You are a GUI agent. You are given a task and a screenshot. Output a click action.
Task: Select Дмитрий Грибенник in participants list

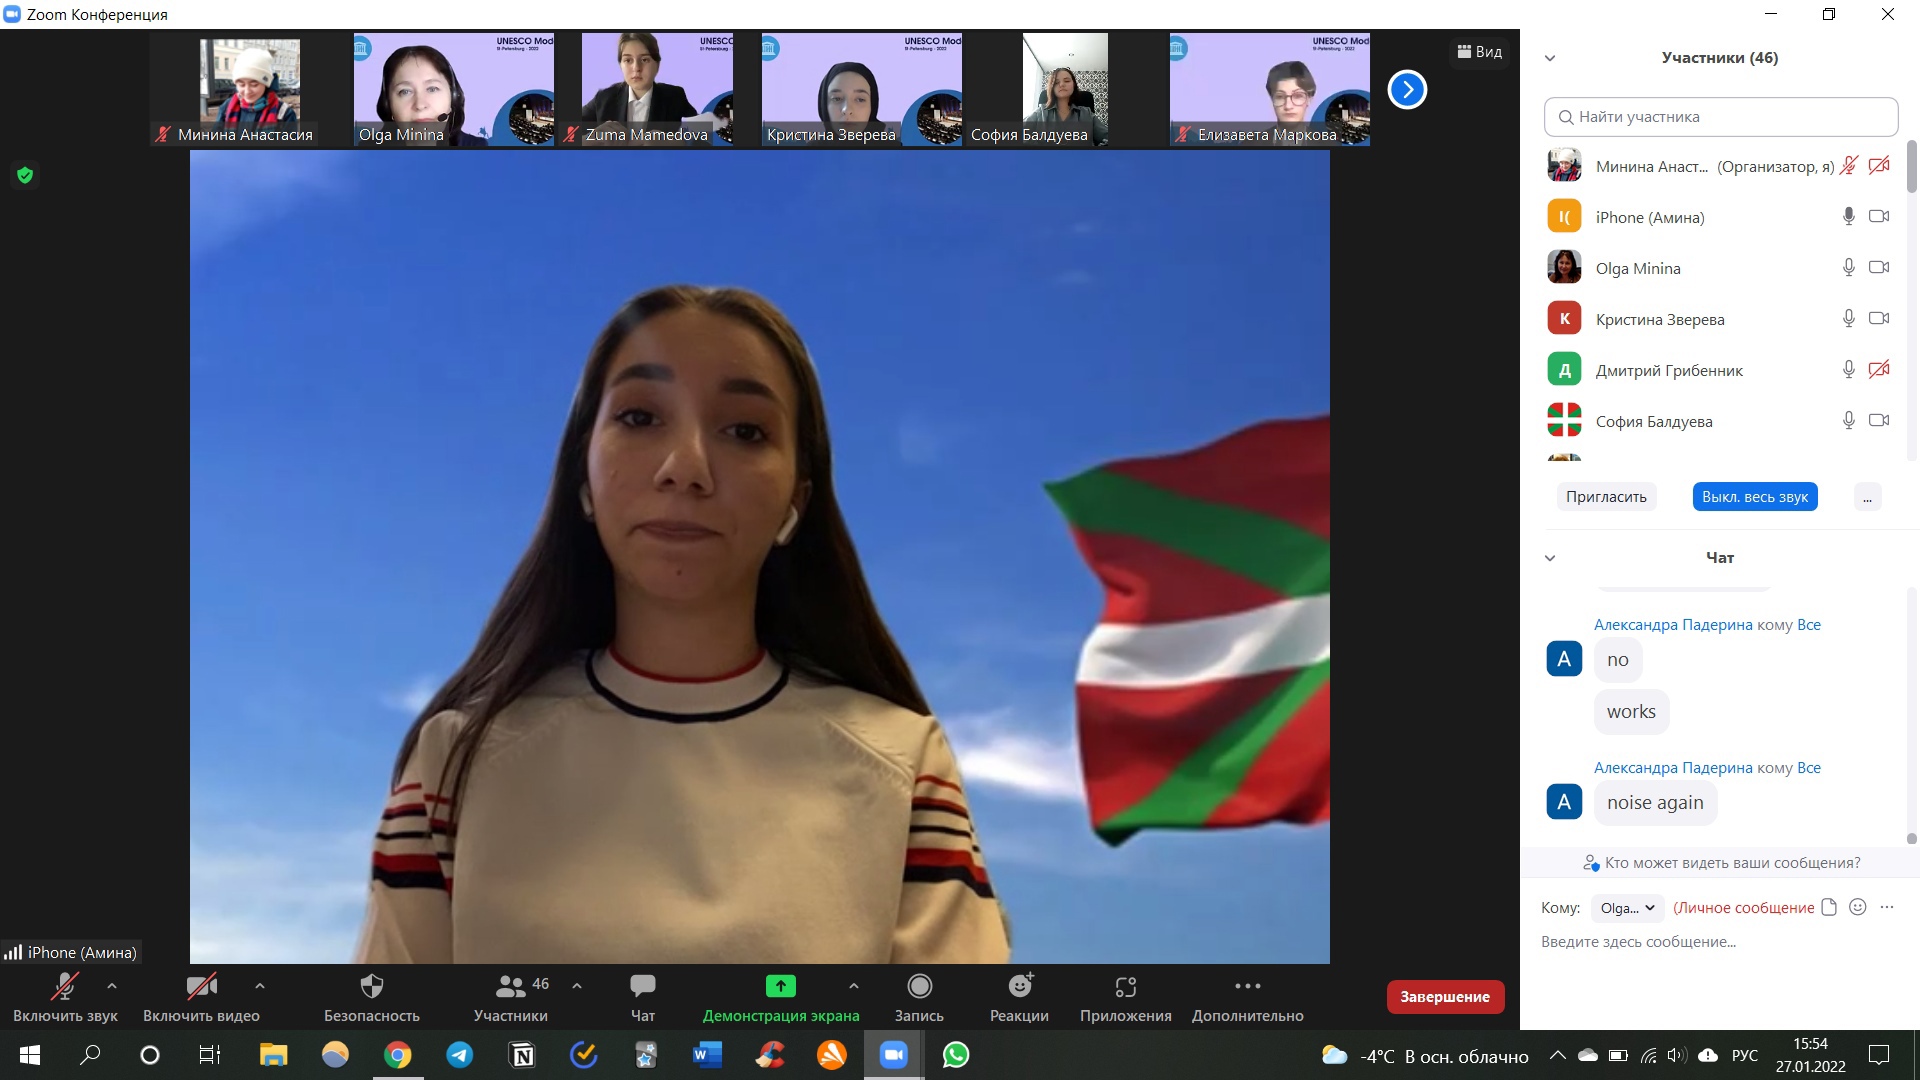pos(1718,370)
